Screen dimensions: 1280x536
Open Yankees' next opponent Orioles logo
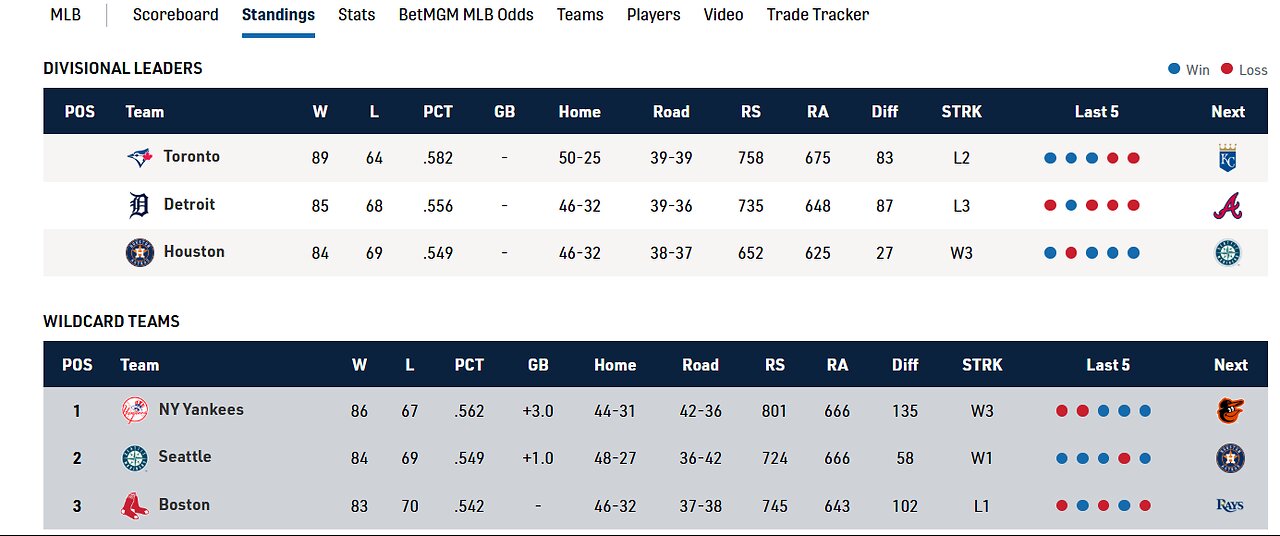click(x=1230, y=410)
